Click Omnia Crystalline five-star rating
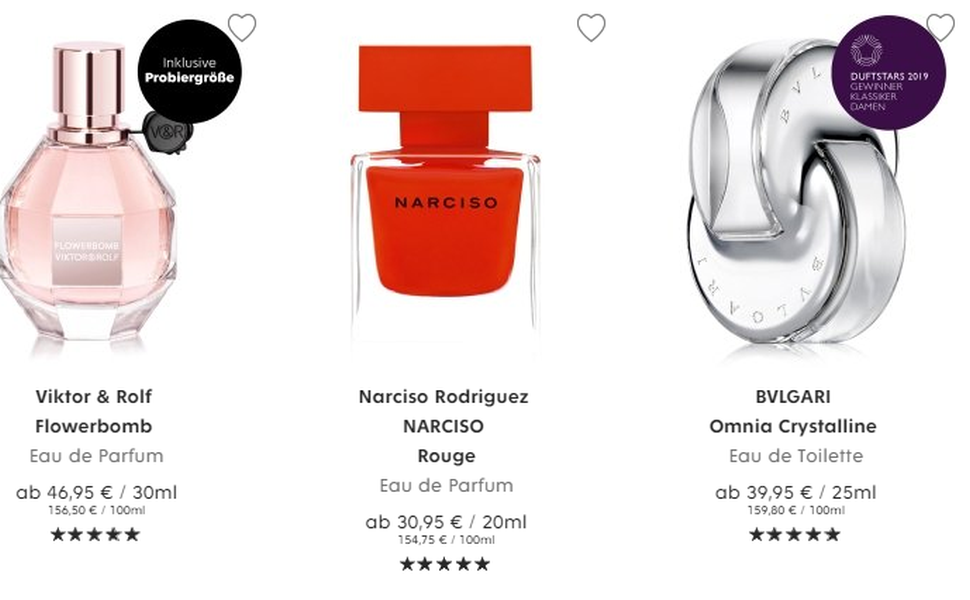 [794, 534]
